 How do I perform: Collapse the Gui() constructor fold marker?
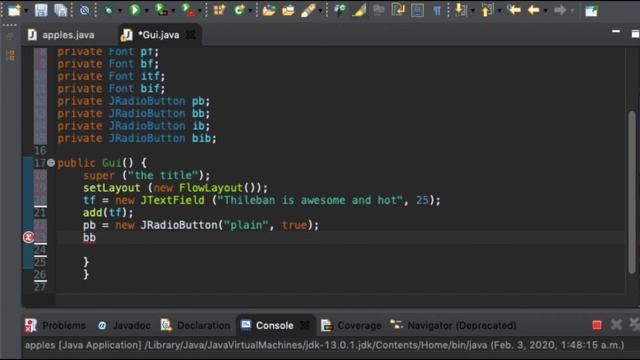pos(51,163)
